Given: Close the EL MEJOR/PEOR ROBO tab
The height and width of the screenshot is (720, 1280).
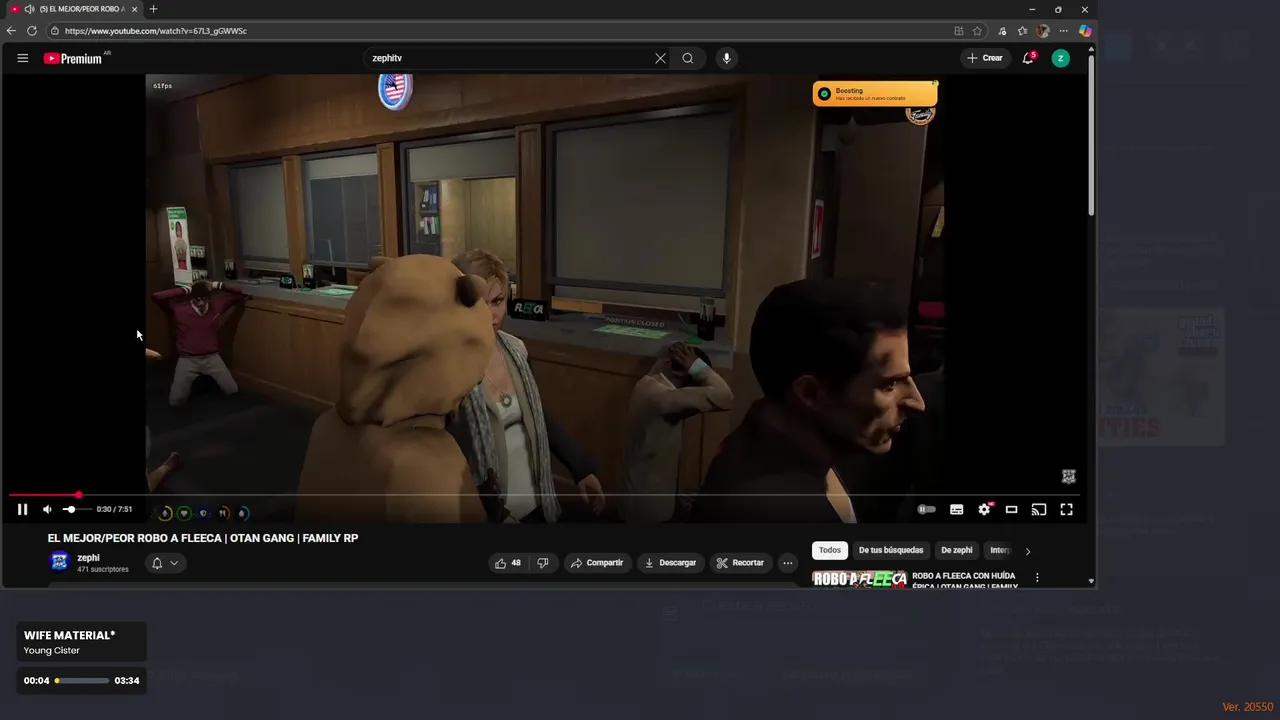Looking at the screenshot, I should tap(134, 9).
